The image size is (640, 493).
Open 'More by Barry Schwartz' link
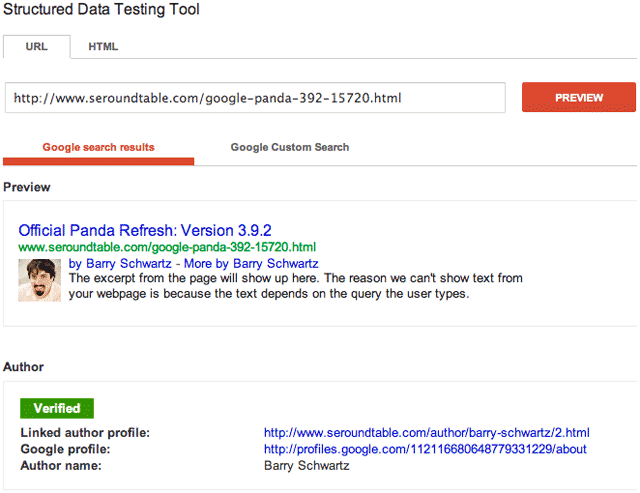click(251, 264)
